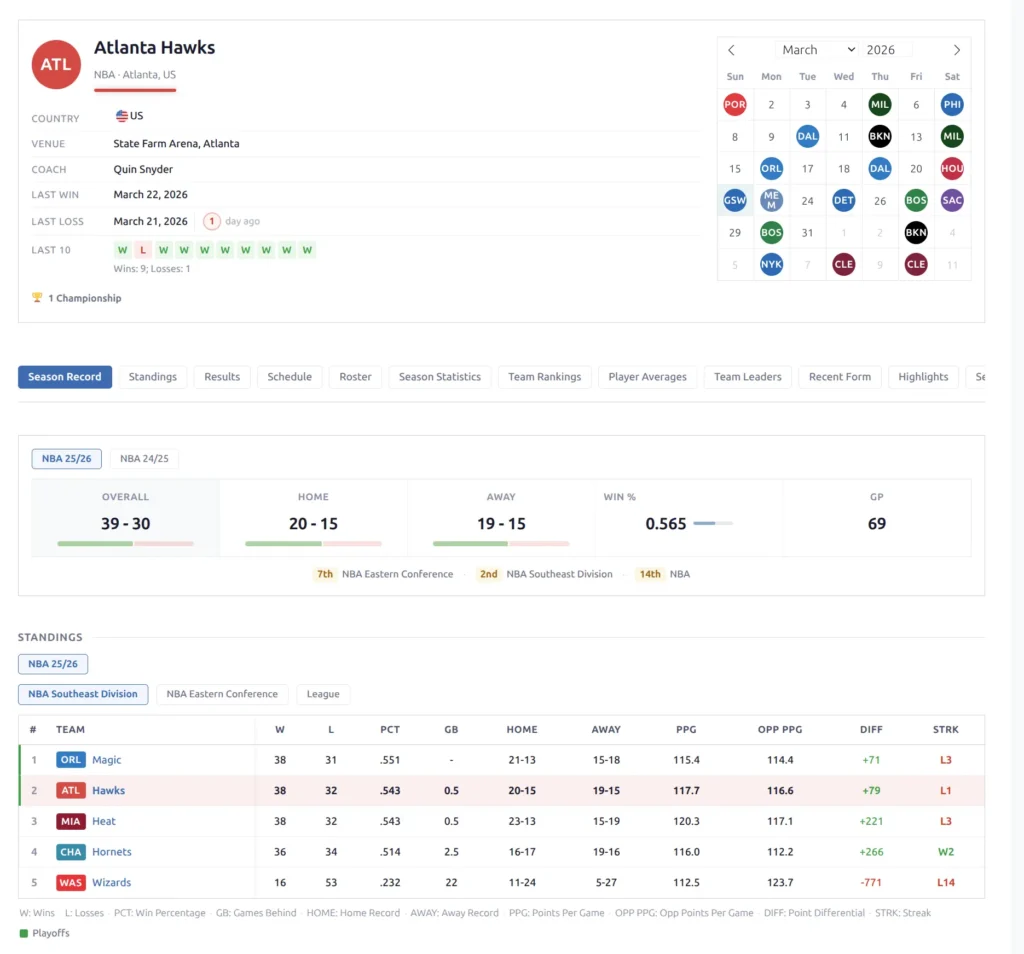This screenshot has height=954, width=1024.
Task: Open the PHI game on March 7
Action: (952, 104)
